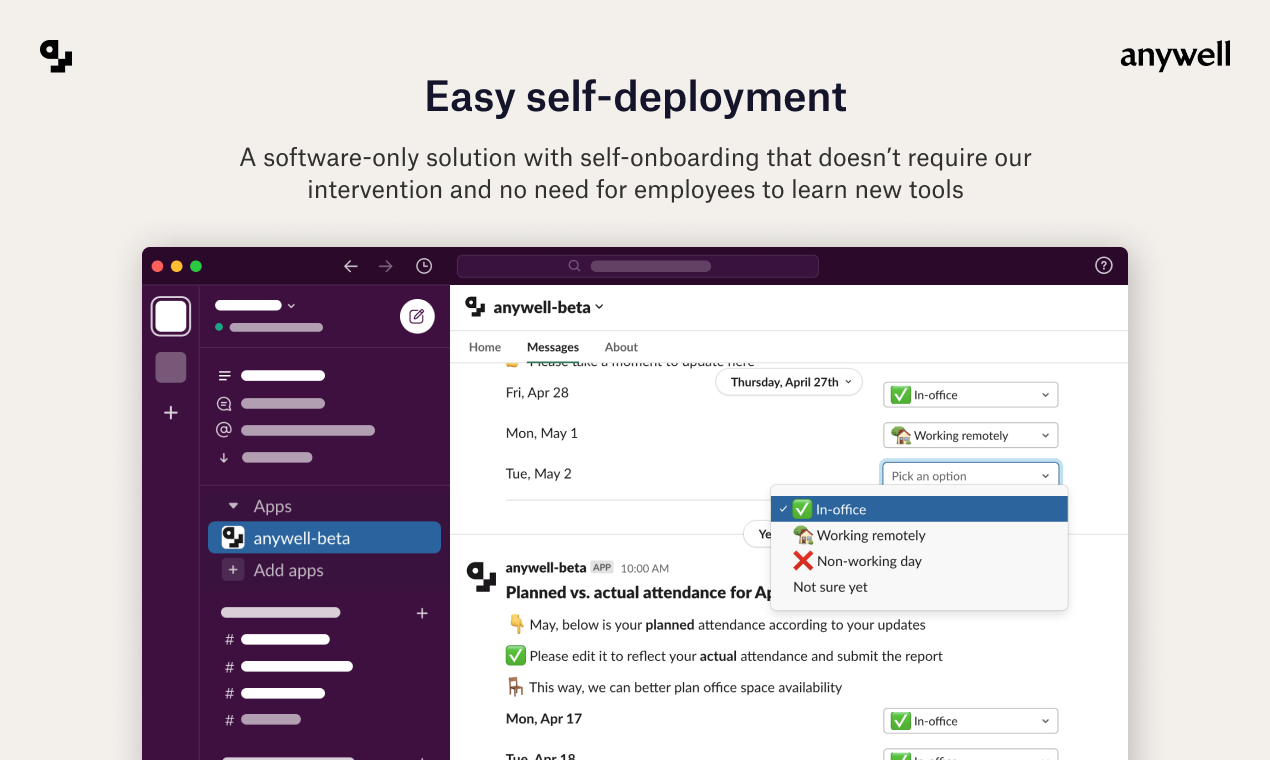Click the anywell-beta message avatar

482,576
